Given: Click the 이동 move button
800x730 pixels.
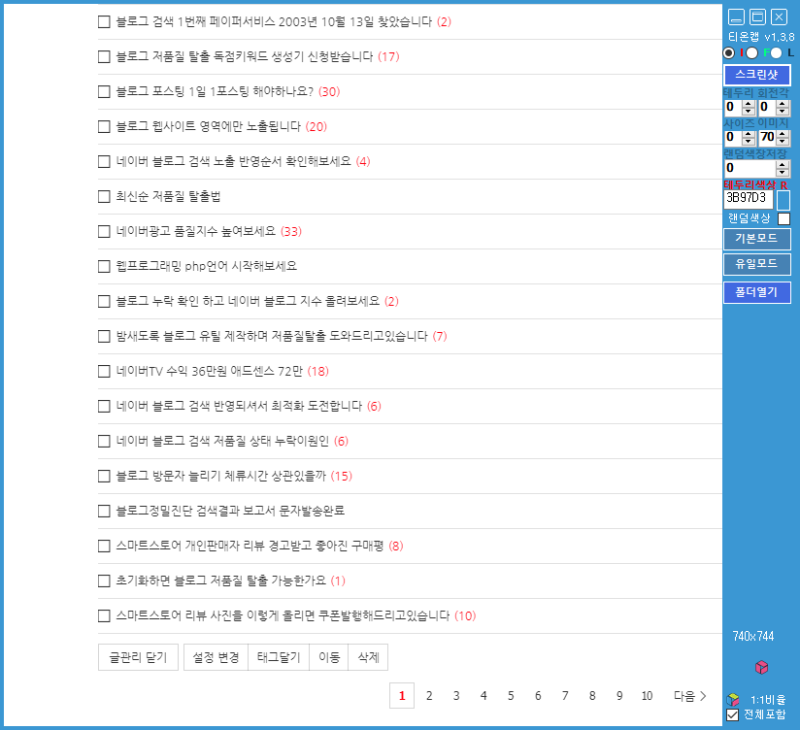Looking at the screenshot, I should coord(329,657).
